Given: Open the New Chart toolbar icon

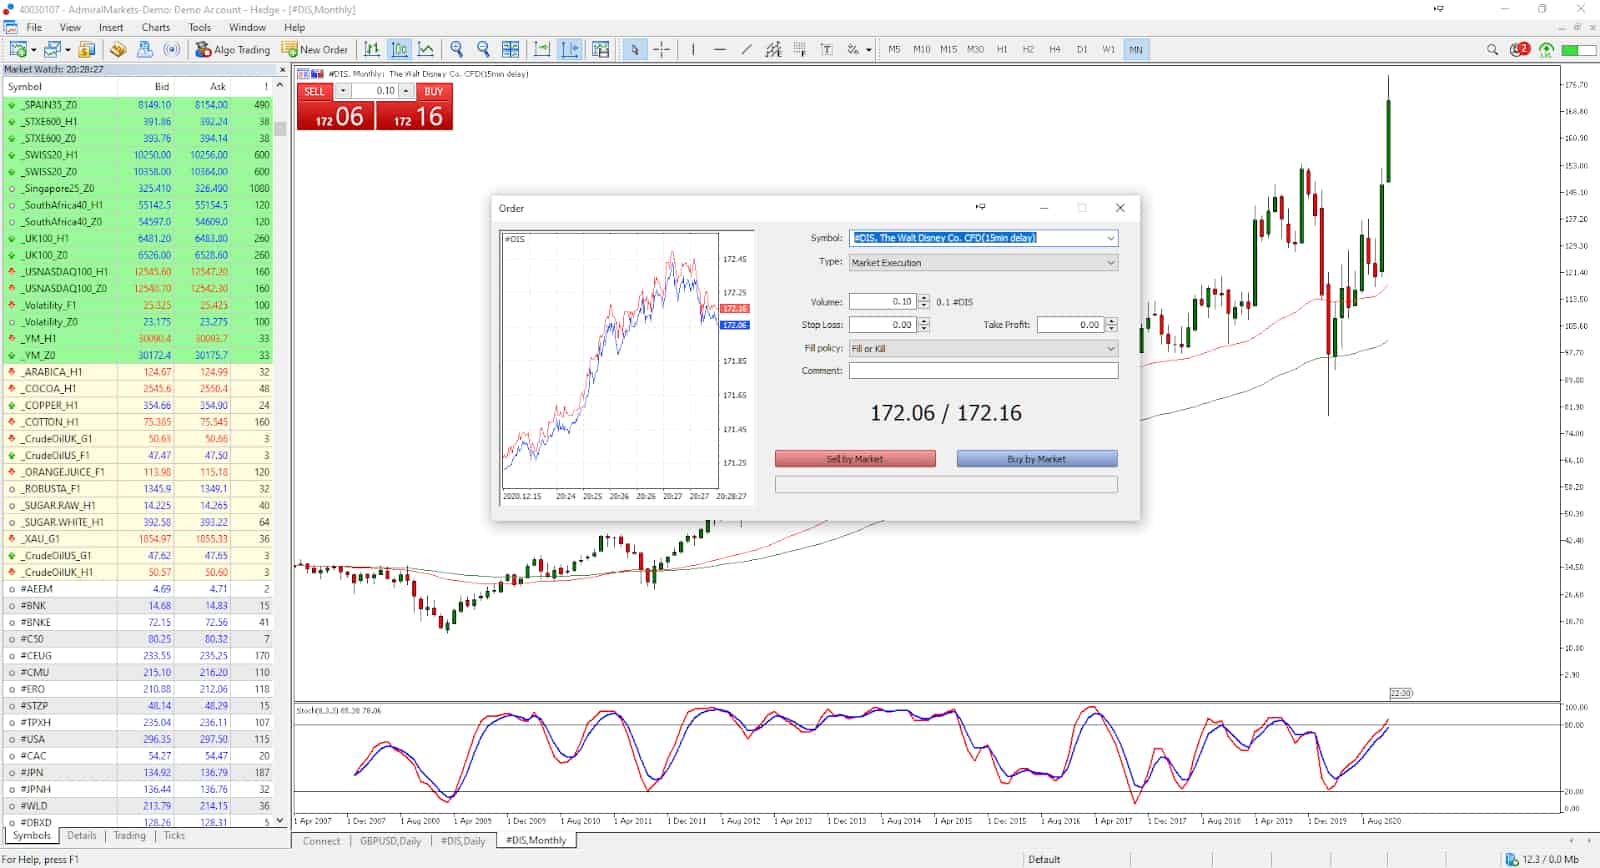Looking at the screenshot, I should [17, 49].
